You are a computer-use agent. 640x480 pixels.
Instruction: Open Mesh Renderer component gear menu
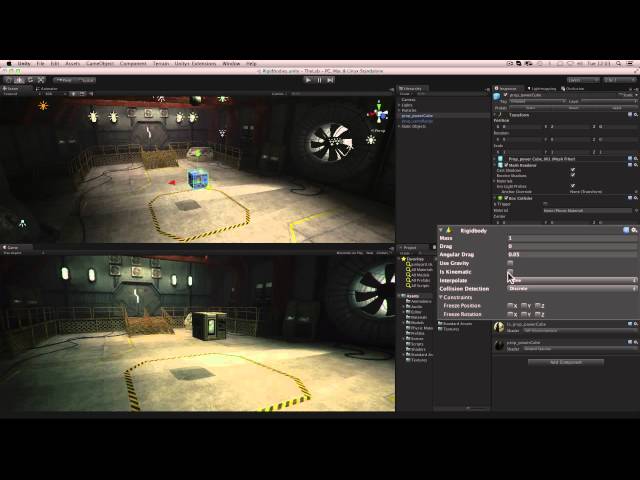point(636,165)
